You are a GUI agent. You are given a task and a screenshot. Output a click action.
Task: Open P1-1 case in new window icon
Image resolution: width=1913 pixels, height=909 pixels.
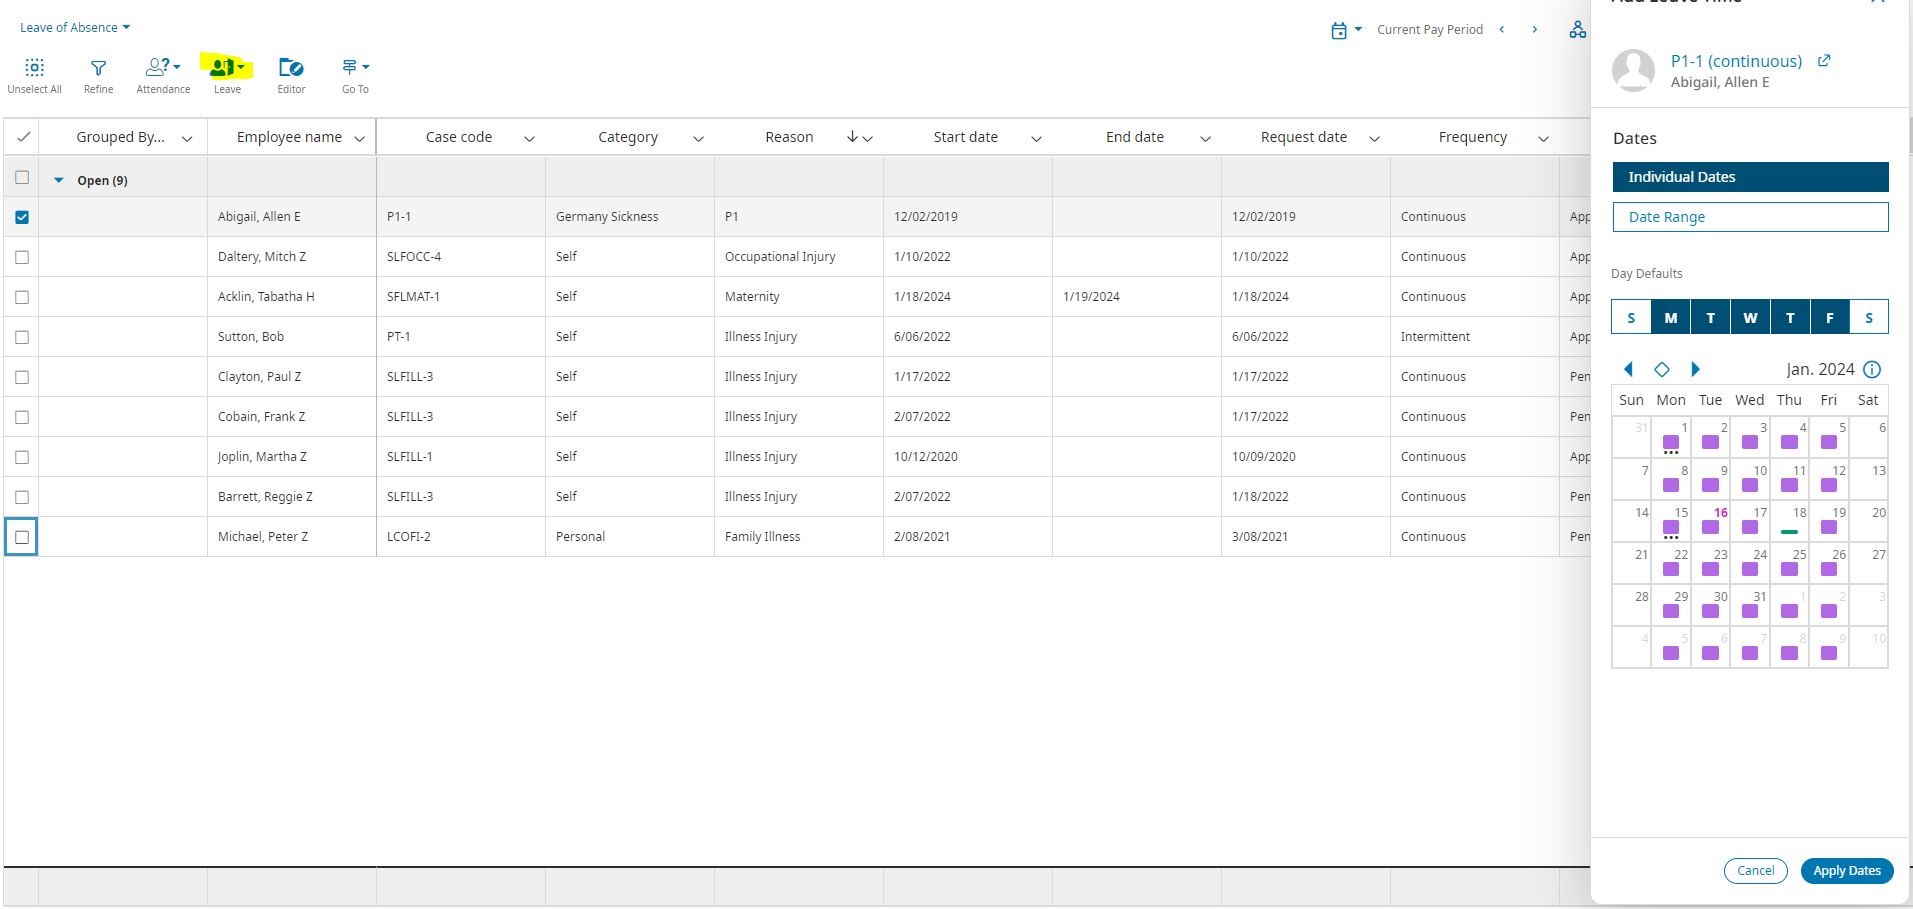[x=1824, y=61]
